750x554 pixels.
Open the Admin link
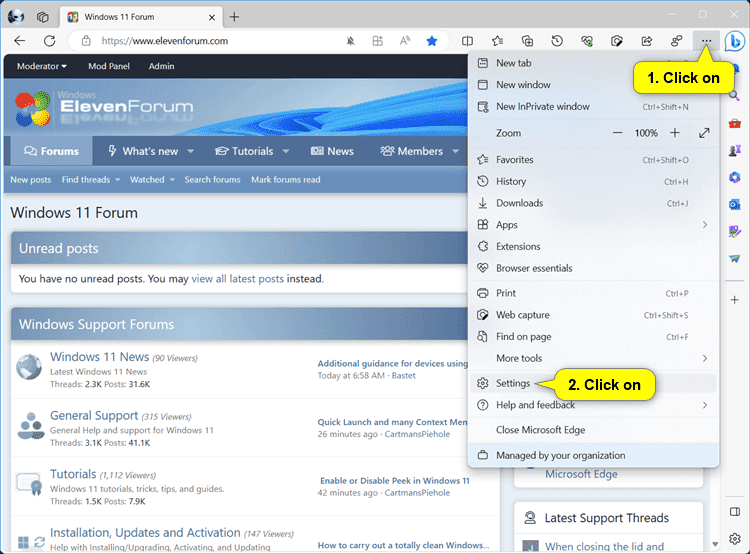pyautogui.click(x=161, y=66)
